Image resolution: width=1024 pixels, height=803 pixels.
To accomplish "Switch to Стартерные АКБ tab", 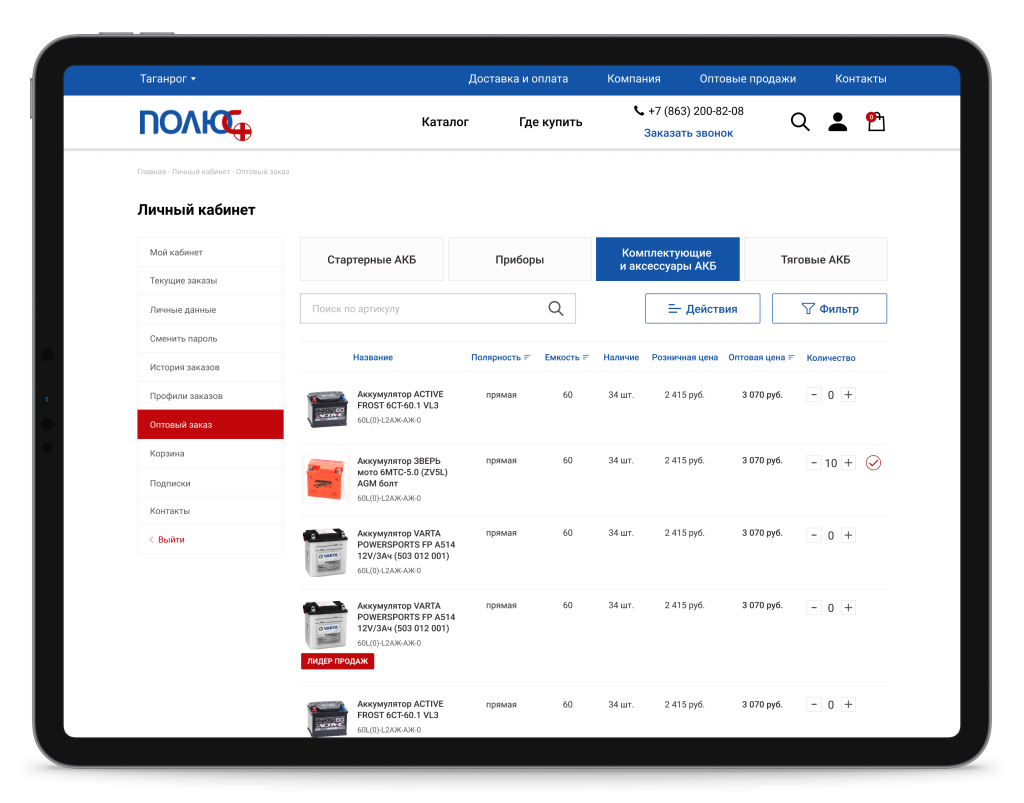I will pyautogui.click(x=372, y=259).
